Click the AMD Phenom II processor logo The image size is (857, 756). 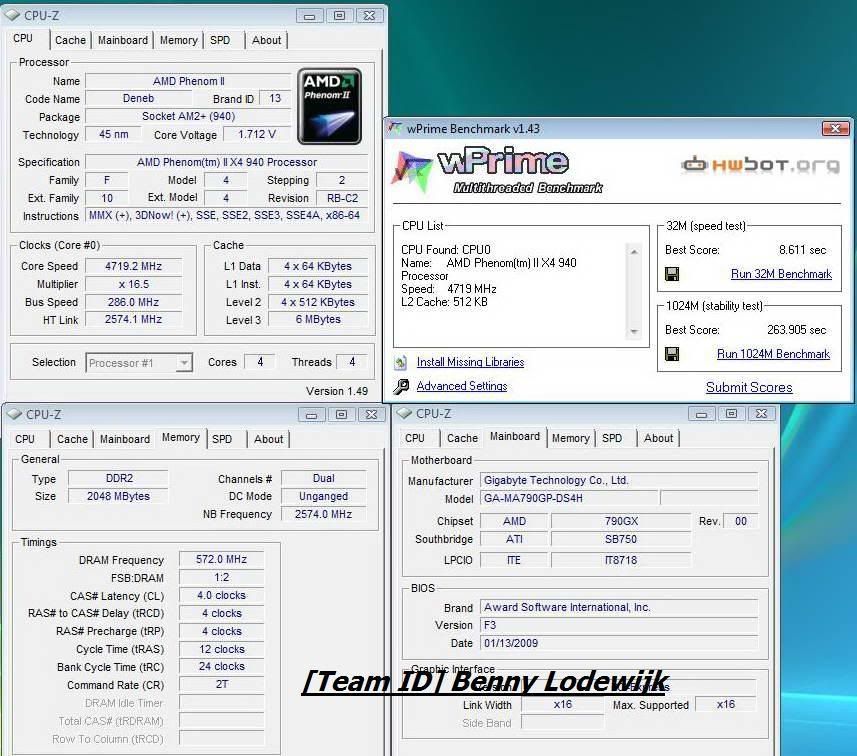click(329, 105)
